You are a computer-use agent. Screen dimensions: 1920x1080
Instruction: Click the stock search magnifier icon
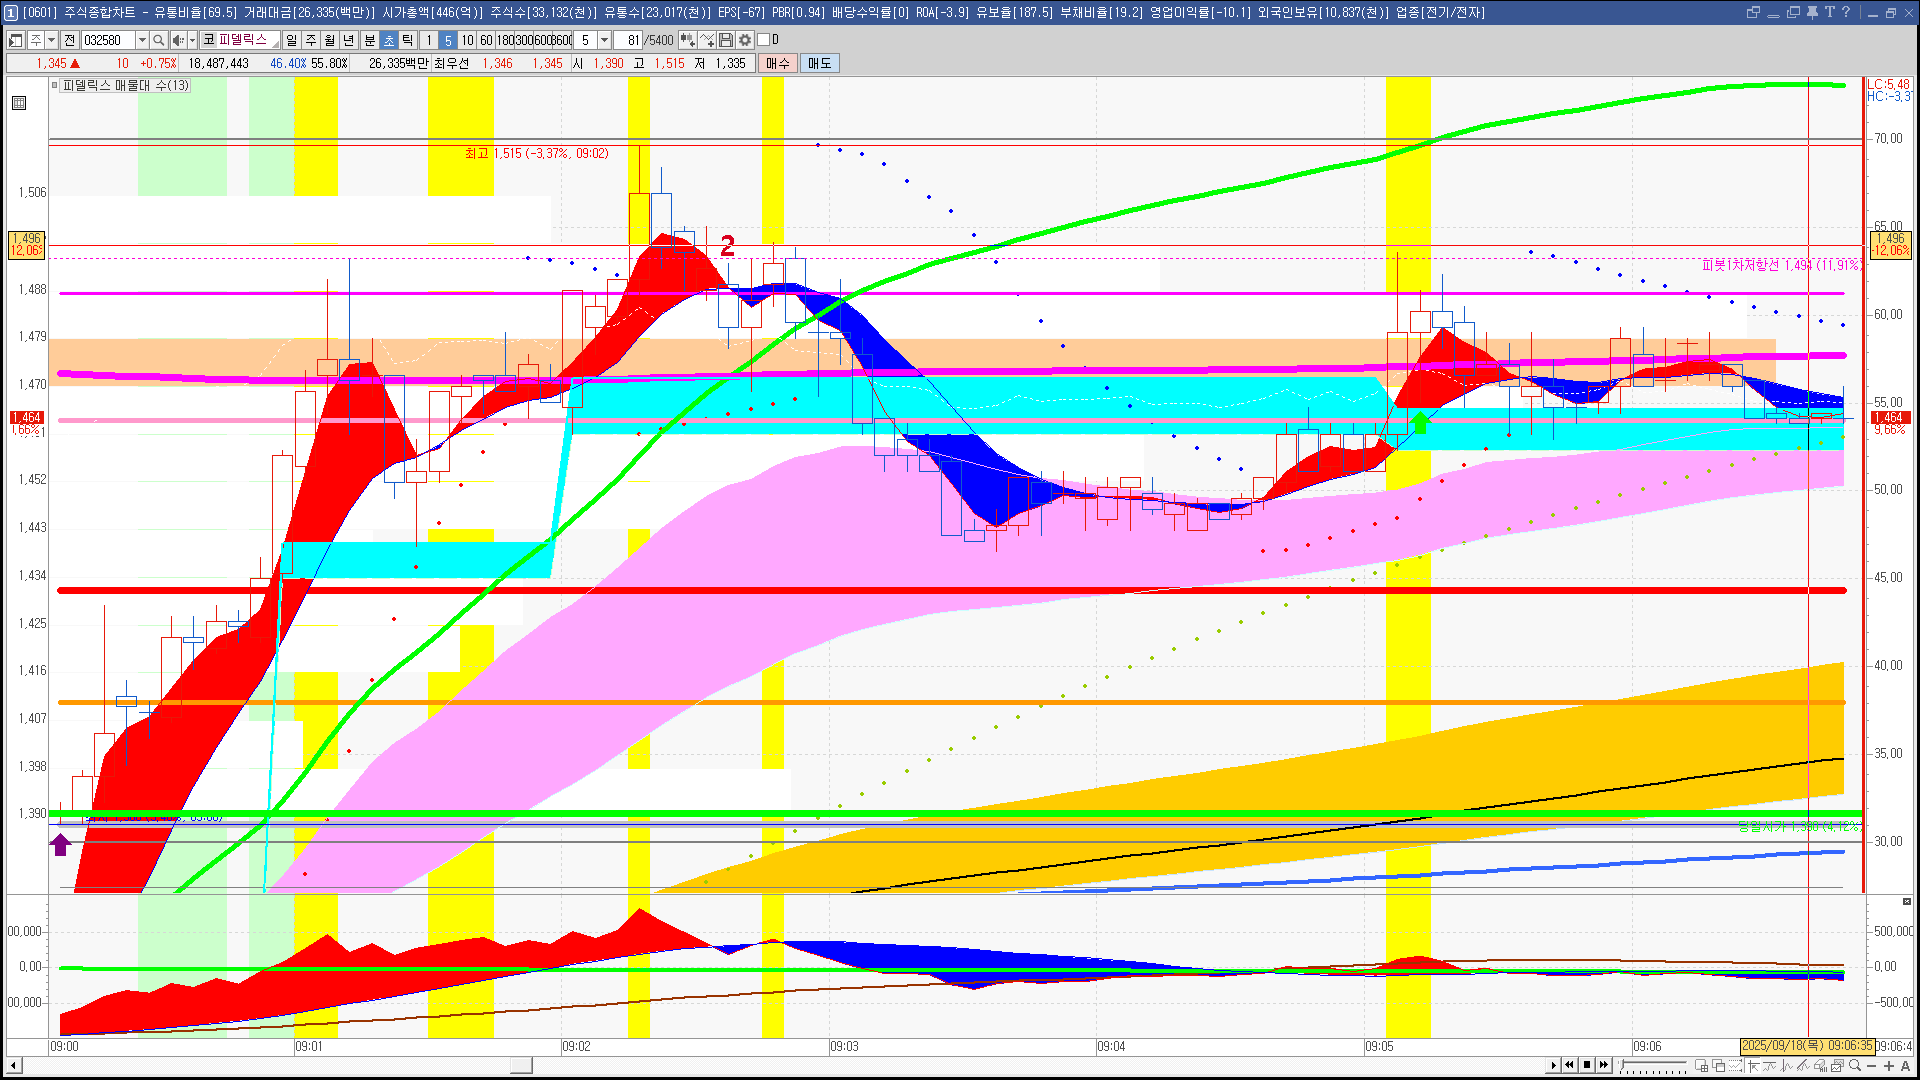coord(158,40)
